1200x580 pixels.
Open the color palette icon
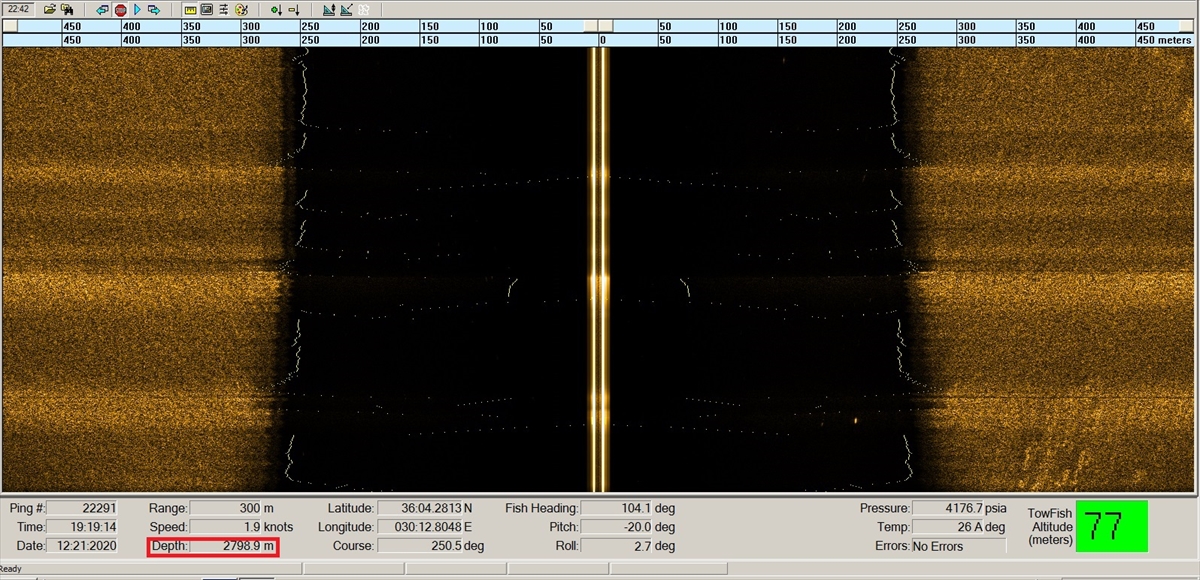coord(241,9)
